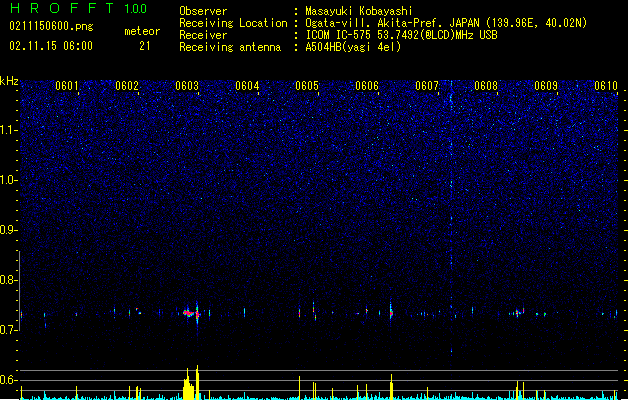Viewport: 629px width, 400px height.
Task: Click the 1.1 kHz axis label
Action: click(9, 130)
